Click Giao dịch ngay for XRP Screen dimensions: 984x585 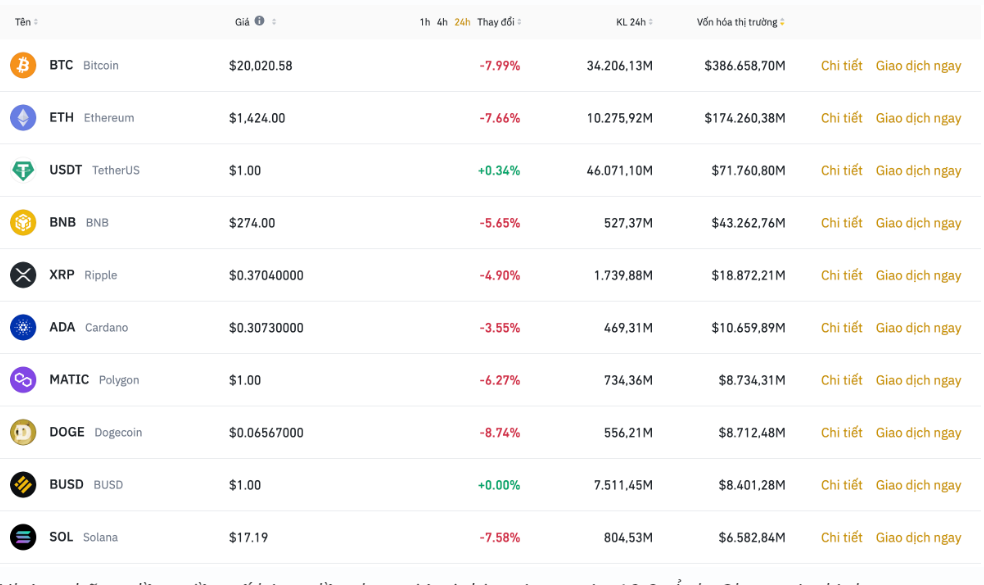pyautogui.click(x=918, y=276)
